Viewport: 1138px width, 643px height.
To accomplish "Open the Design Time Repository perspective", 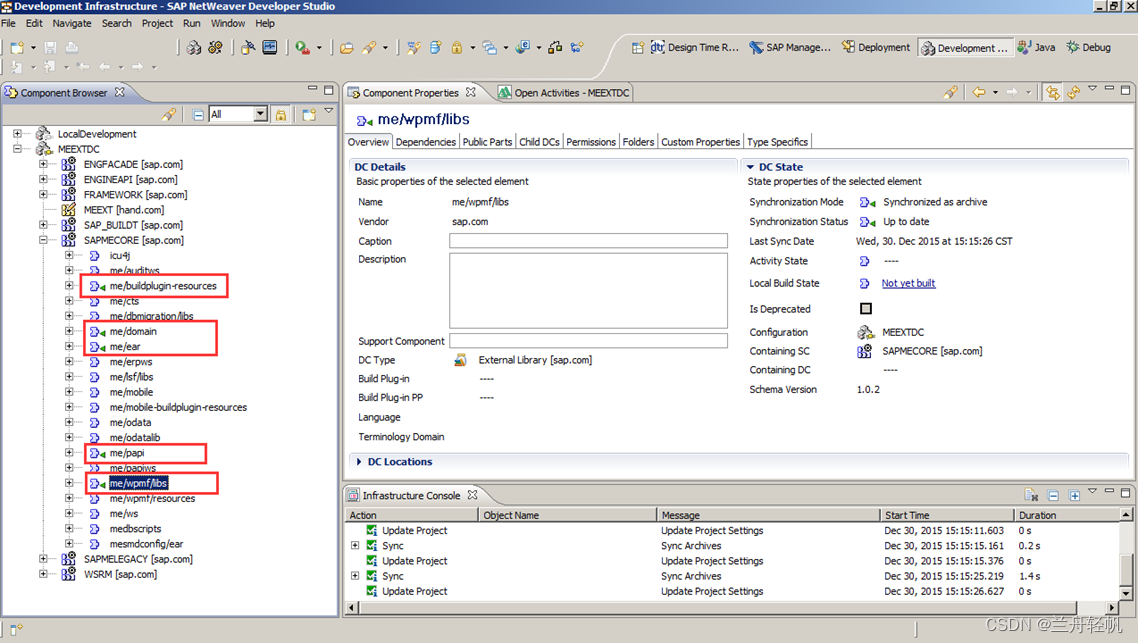I will coord(695,48).
